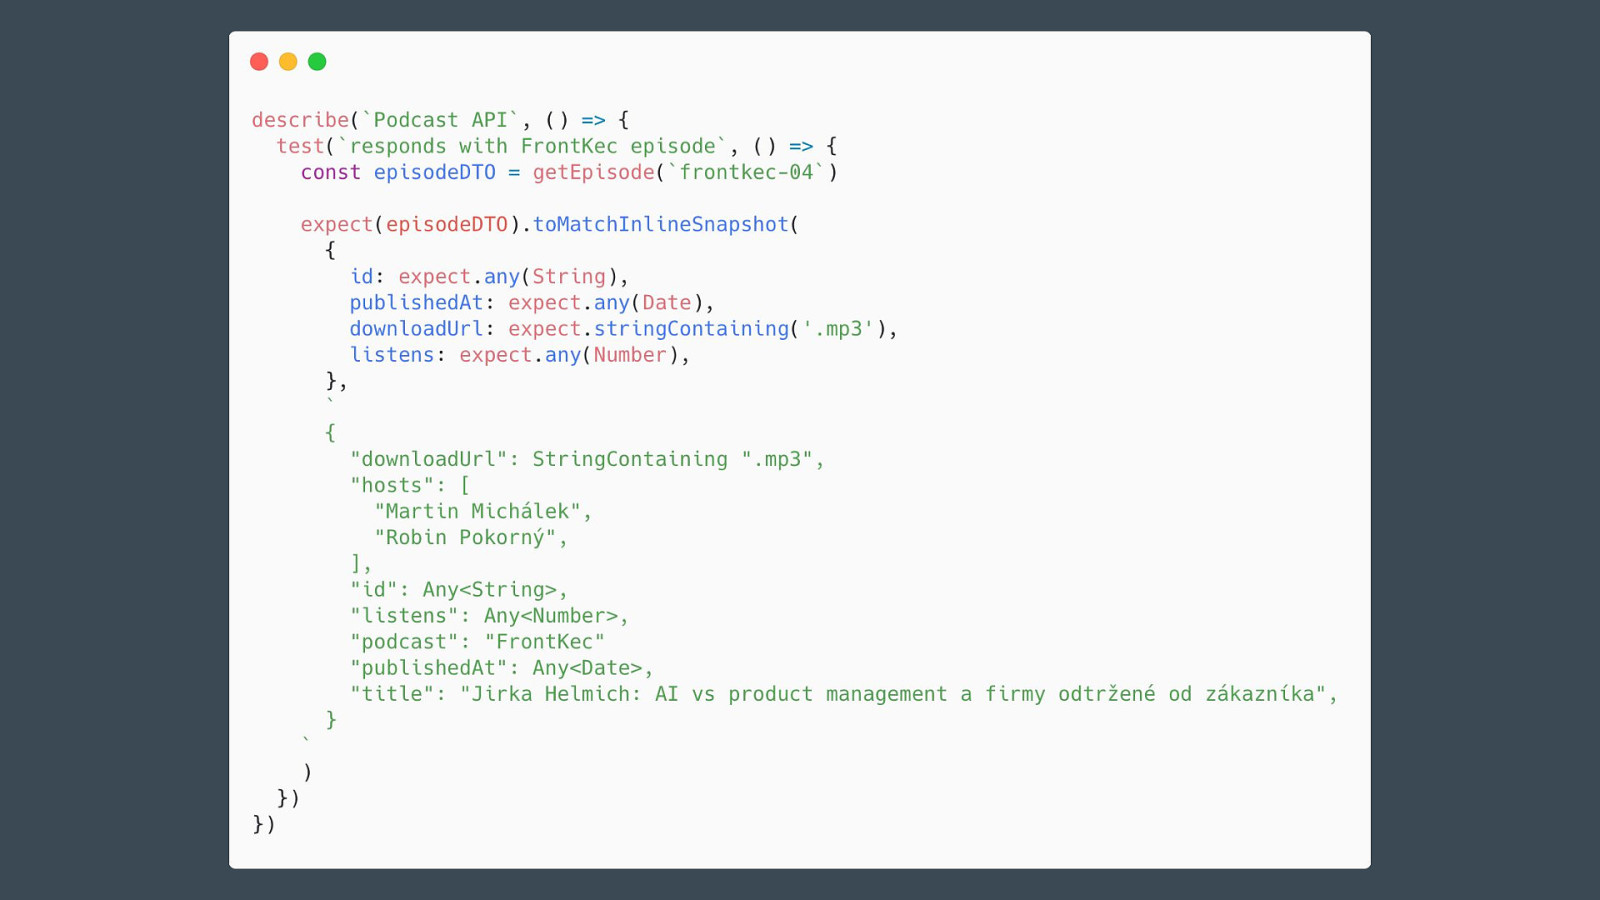Click the green maximize window dot

(317, 62)
